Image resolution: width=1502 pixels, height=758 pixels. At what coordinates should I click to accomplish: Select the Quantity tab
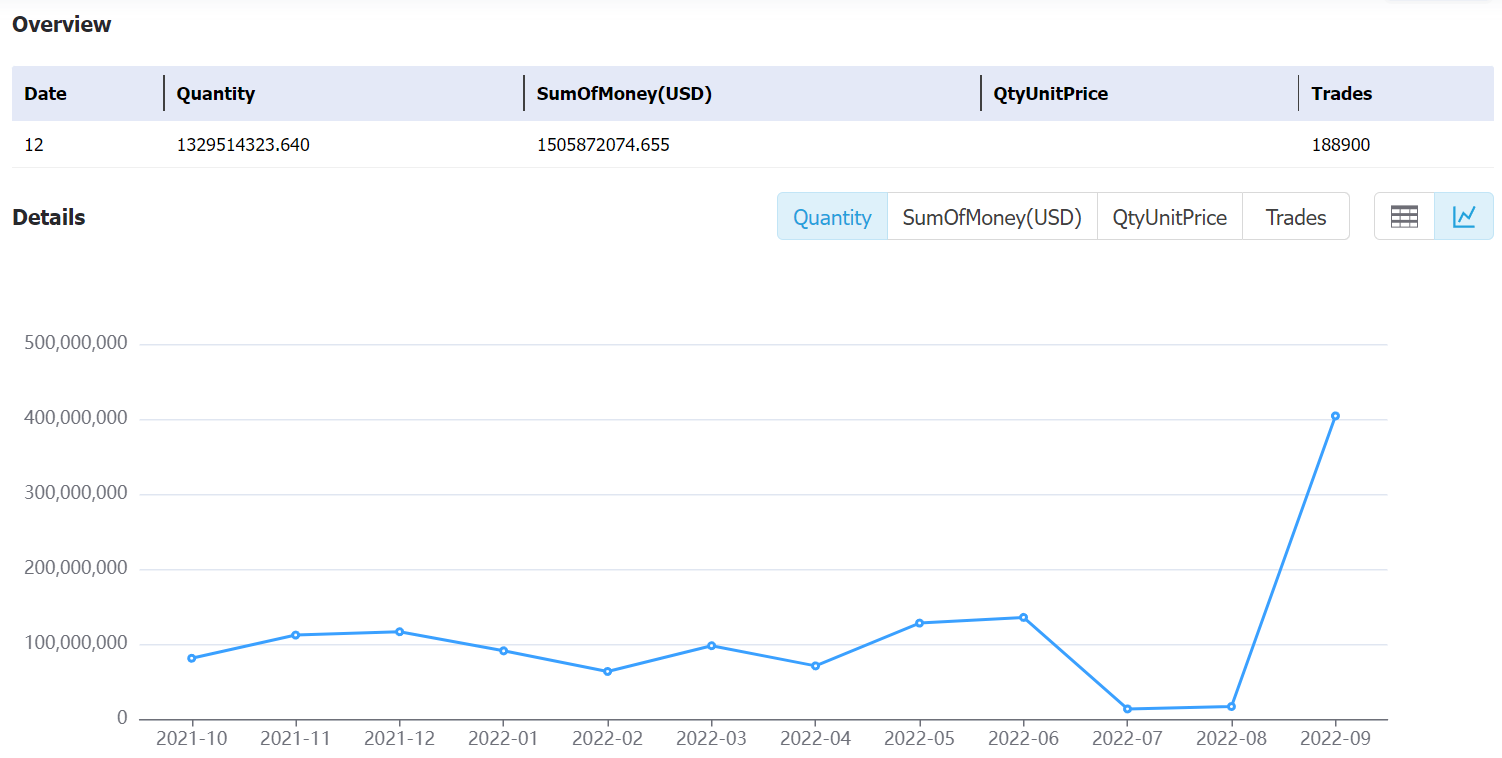(x=832, y=217)
